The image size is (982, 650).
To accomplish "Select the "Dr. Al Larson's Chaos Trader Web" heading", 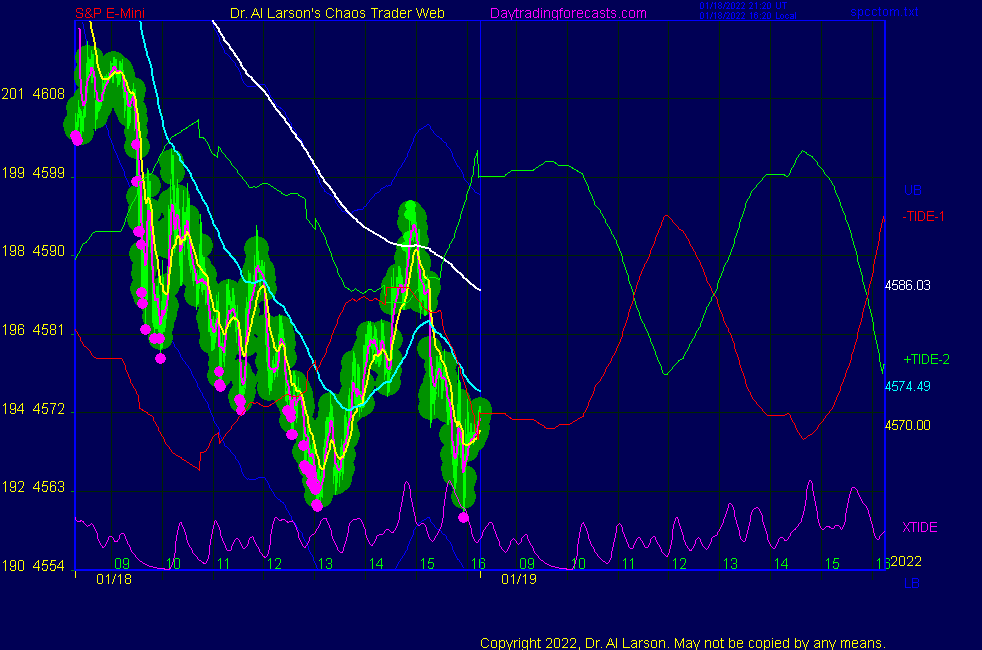I will 337,13.
